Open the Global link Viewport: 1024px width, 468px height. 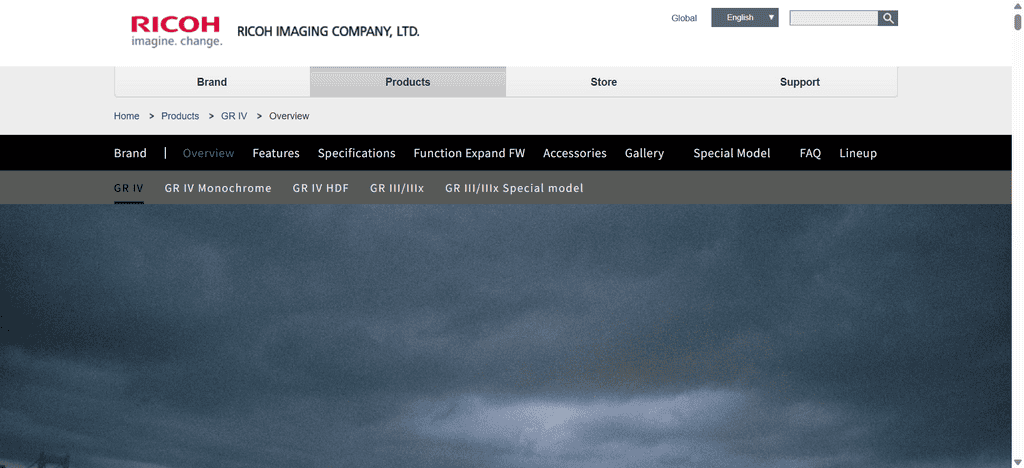(x=684, y=18)
